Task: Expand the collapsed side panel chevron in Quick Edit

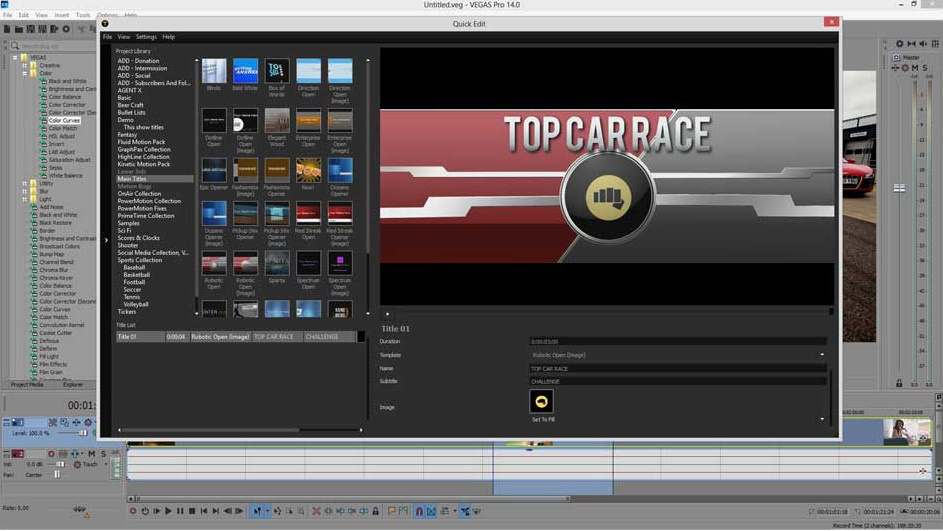Action: pos(106,241)
